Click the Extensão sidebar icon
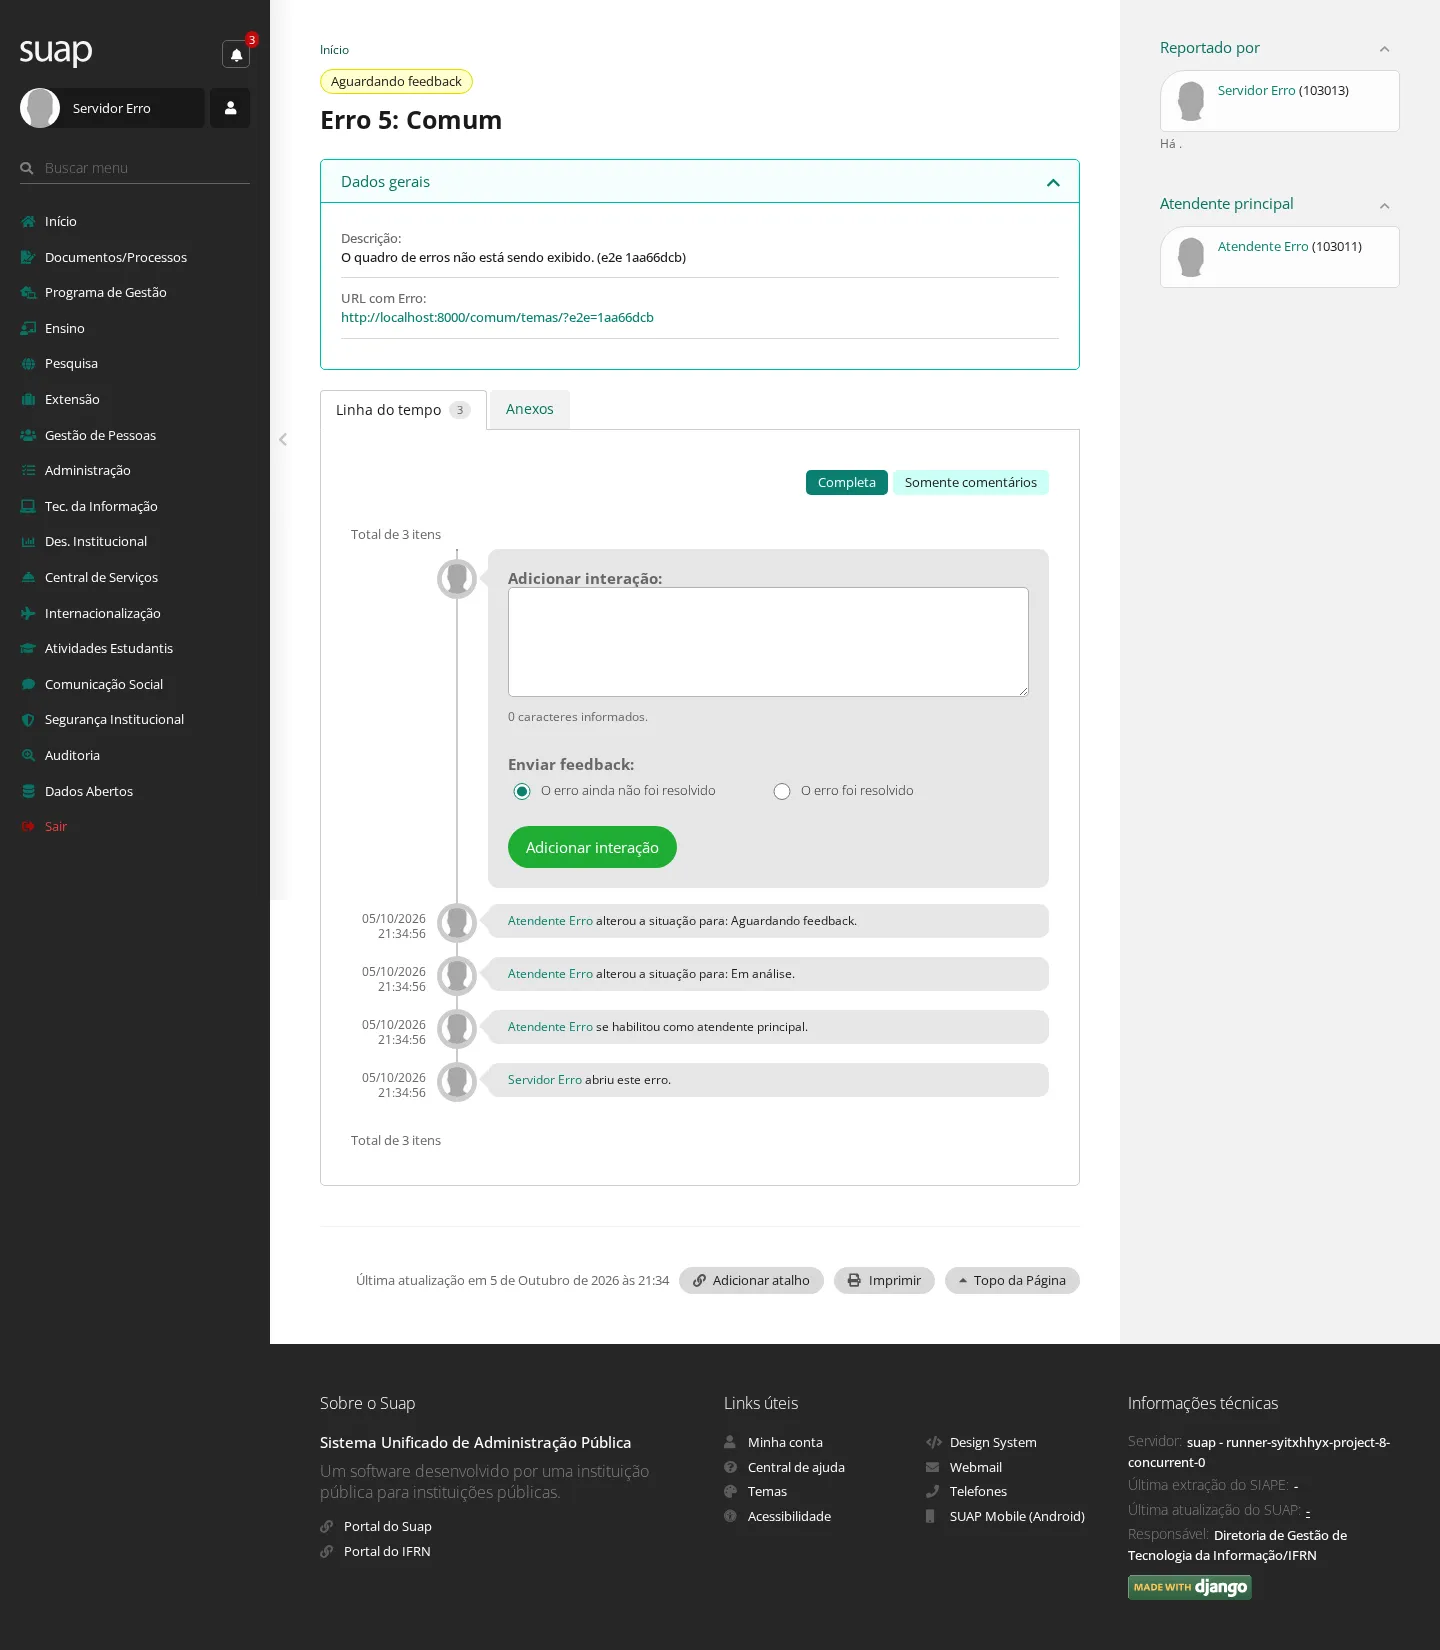 click(x=28, y=400)
